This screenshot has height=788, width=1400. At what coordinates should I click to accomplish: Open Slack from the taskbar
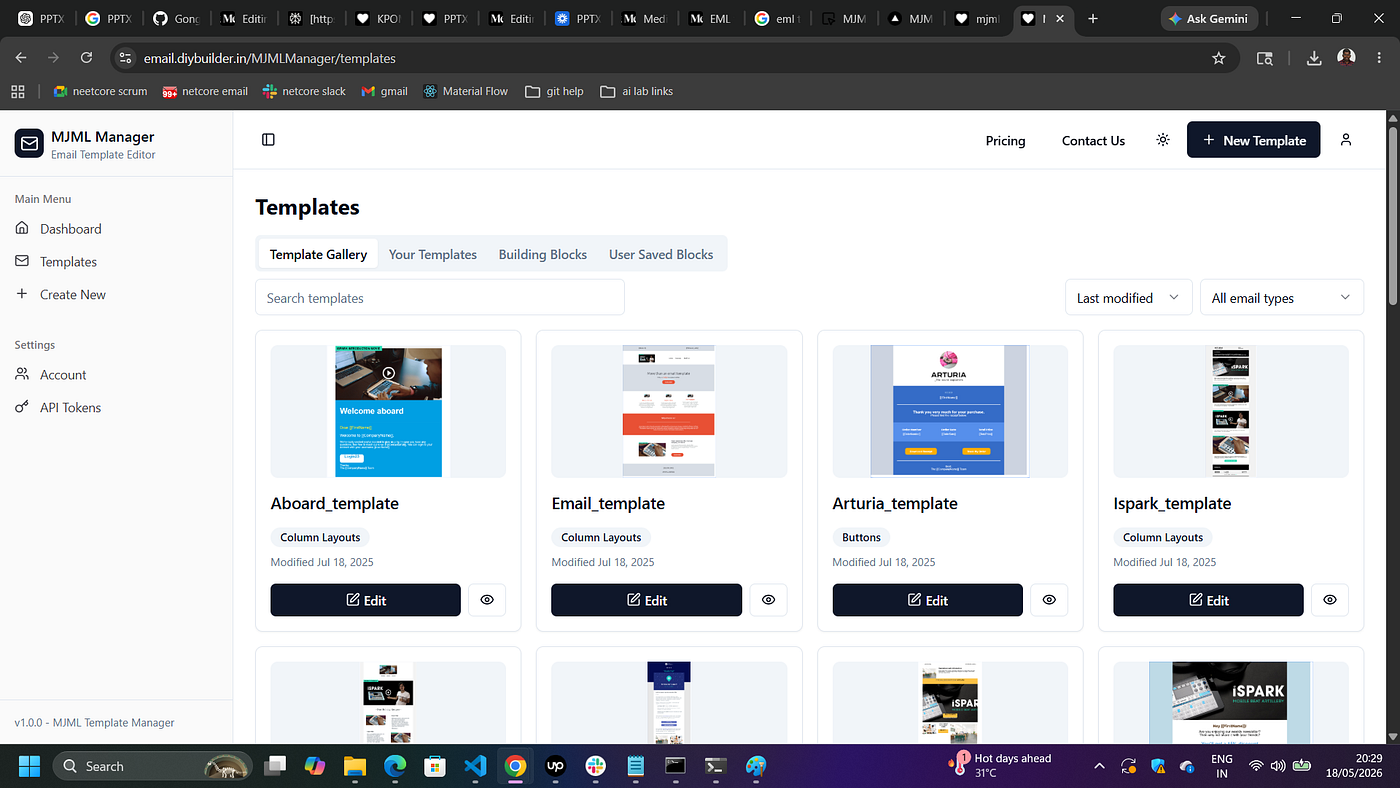pyautogui.click(x=595, y=766)
